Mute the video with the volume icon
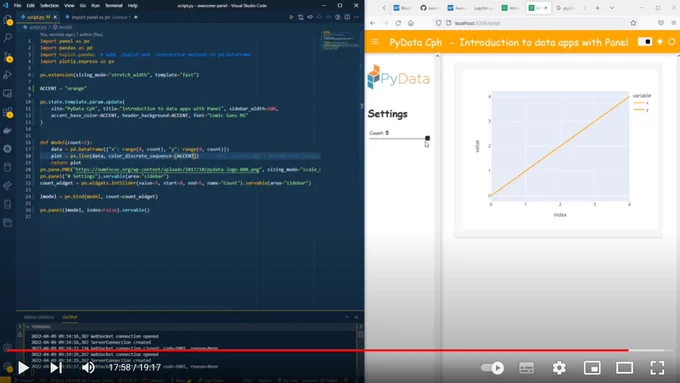This screenshot has width=680, height=383. tap(88, 368)
